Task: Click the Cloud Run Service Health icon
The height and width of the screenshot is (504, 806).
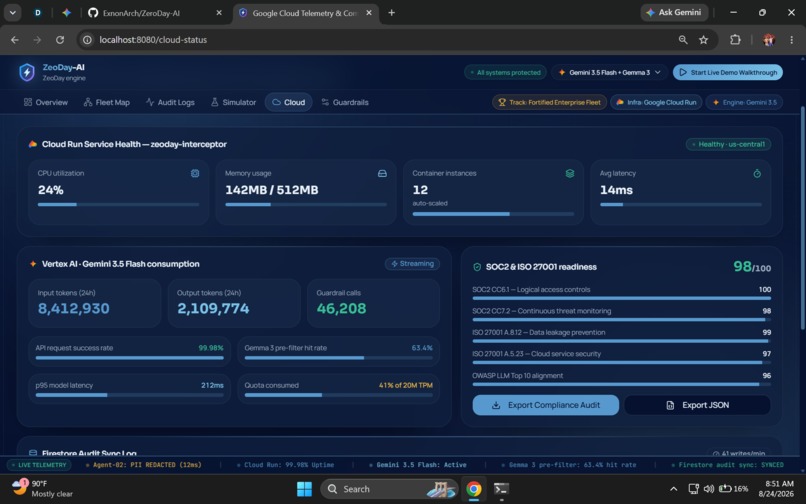Action: [x=32, y=144]
